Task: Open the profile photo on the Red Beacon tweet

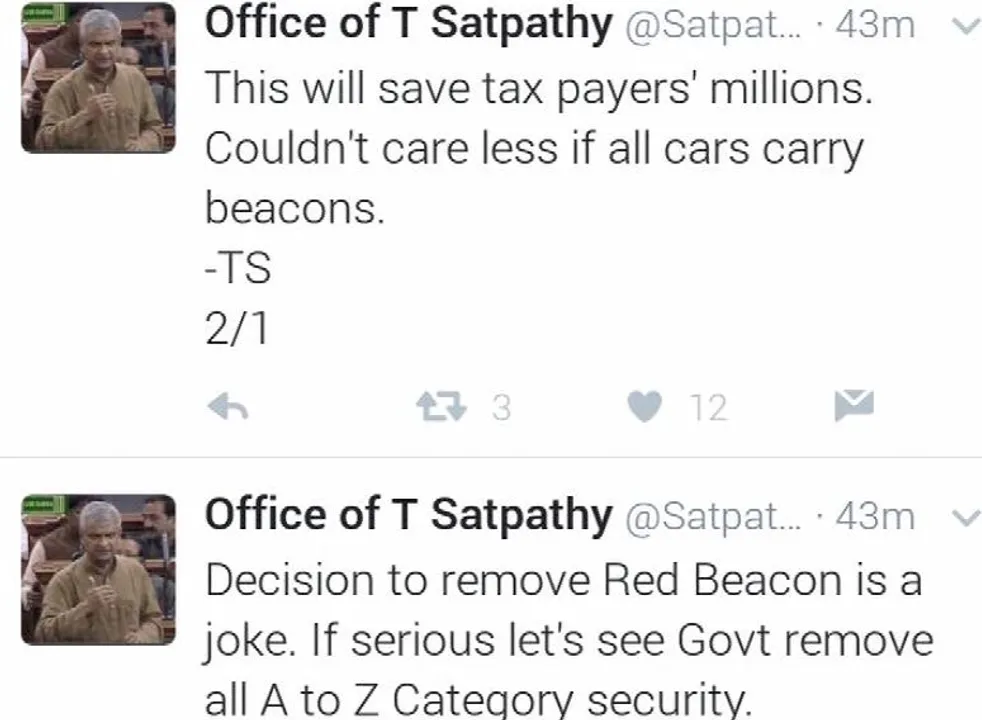Action: (x=98, y=570)
